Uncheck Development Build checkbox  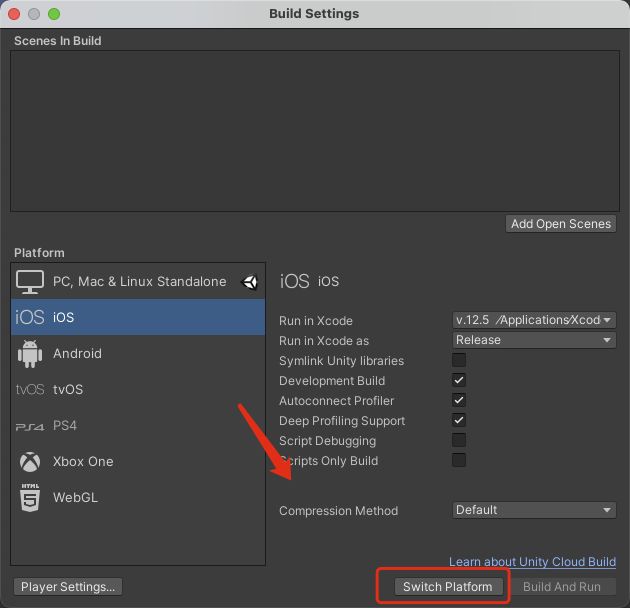[459, 380]
